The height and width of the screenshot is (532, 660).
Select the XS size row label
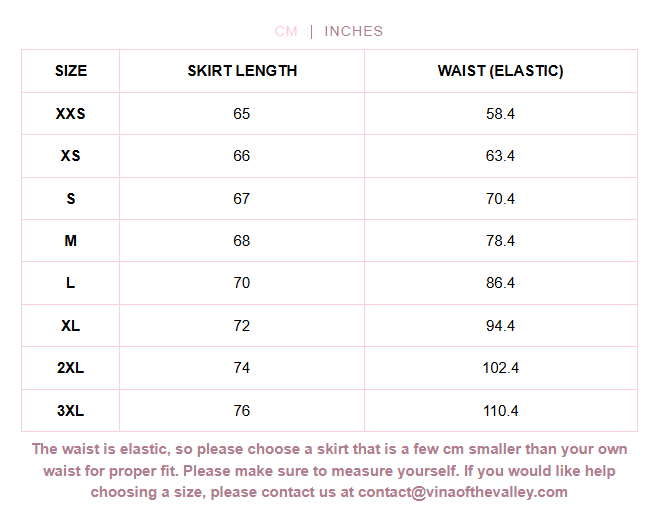pyautogui.click(x=71, y=156)
